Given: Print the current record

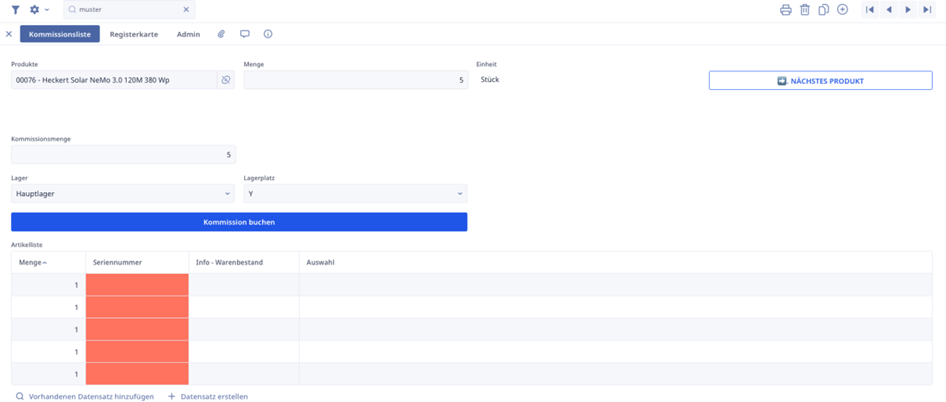Looking at the screenshot, I should pyautogui.click(x=786, y=10).
